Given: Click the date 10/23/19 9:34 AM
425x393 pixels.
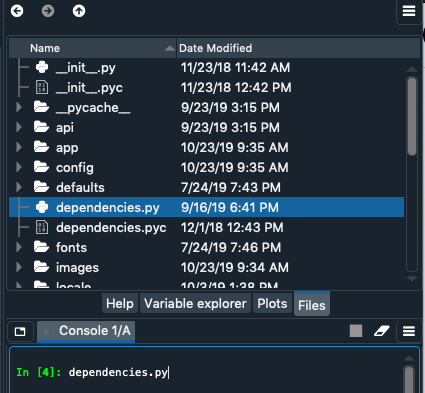Looking at the screenshot, I should [x=235, y=267].
